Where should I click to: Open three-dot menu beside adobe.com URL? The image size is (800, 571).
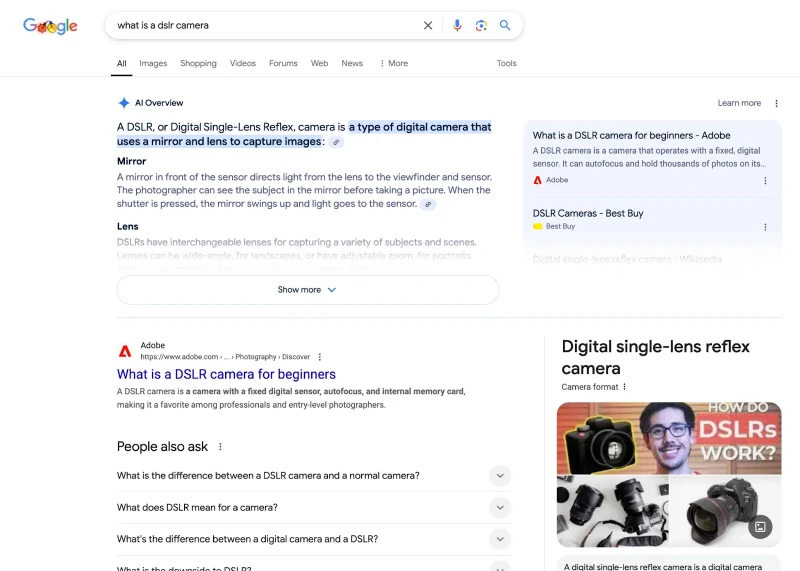[x=320, y=357]
